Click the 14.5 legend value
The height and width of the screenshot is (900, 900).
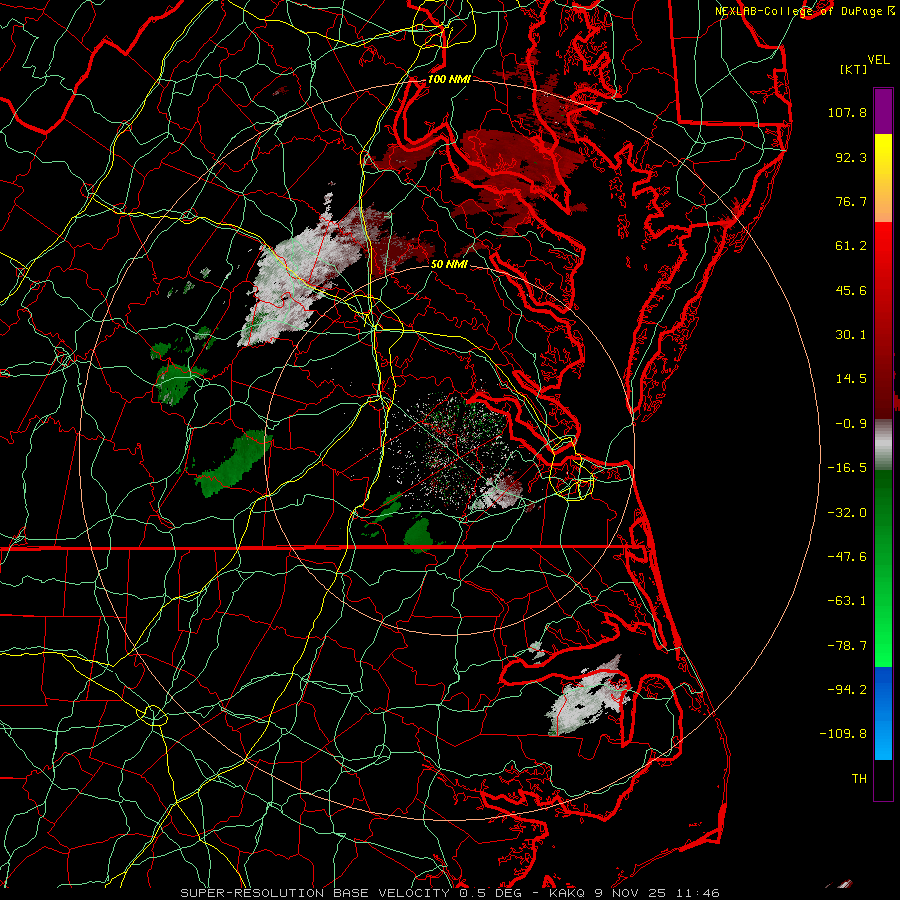(851, 379)
